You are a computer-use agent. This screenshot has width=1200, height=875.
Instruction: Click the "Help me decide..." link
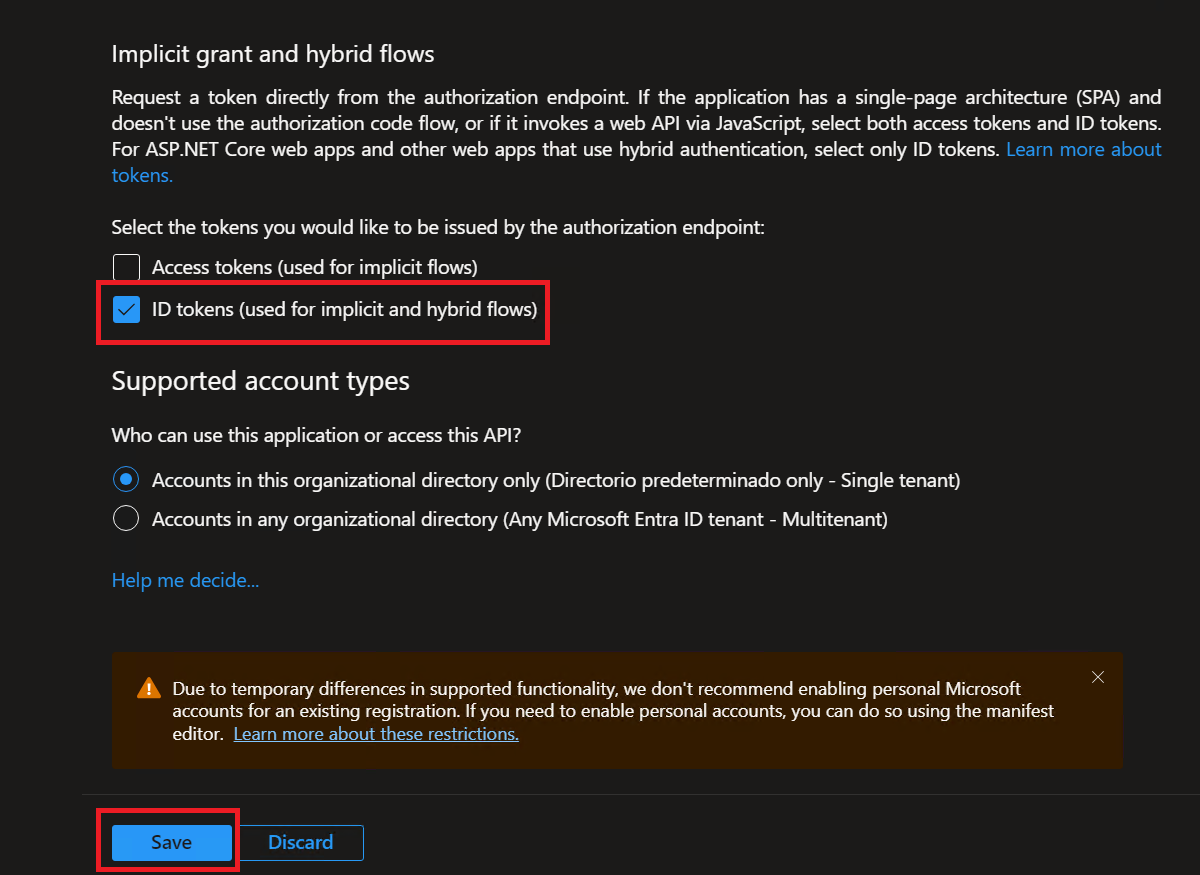(185, 580)
